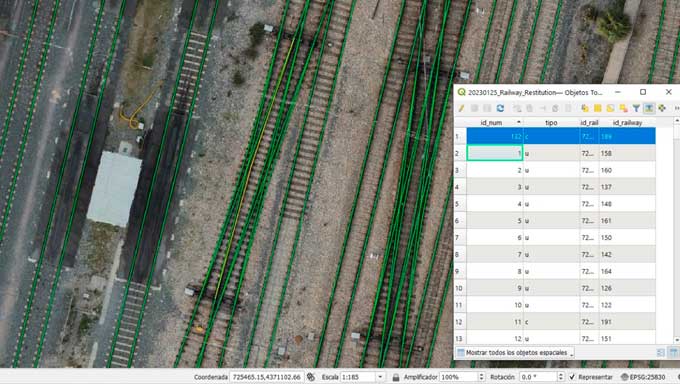Adjust the Rotación spinner arrows

pyautogui.click(x=560, y=377)
